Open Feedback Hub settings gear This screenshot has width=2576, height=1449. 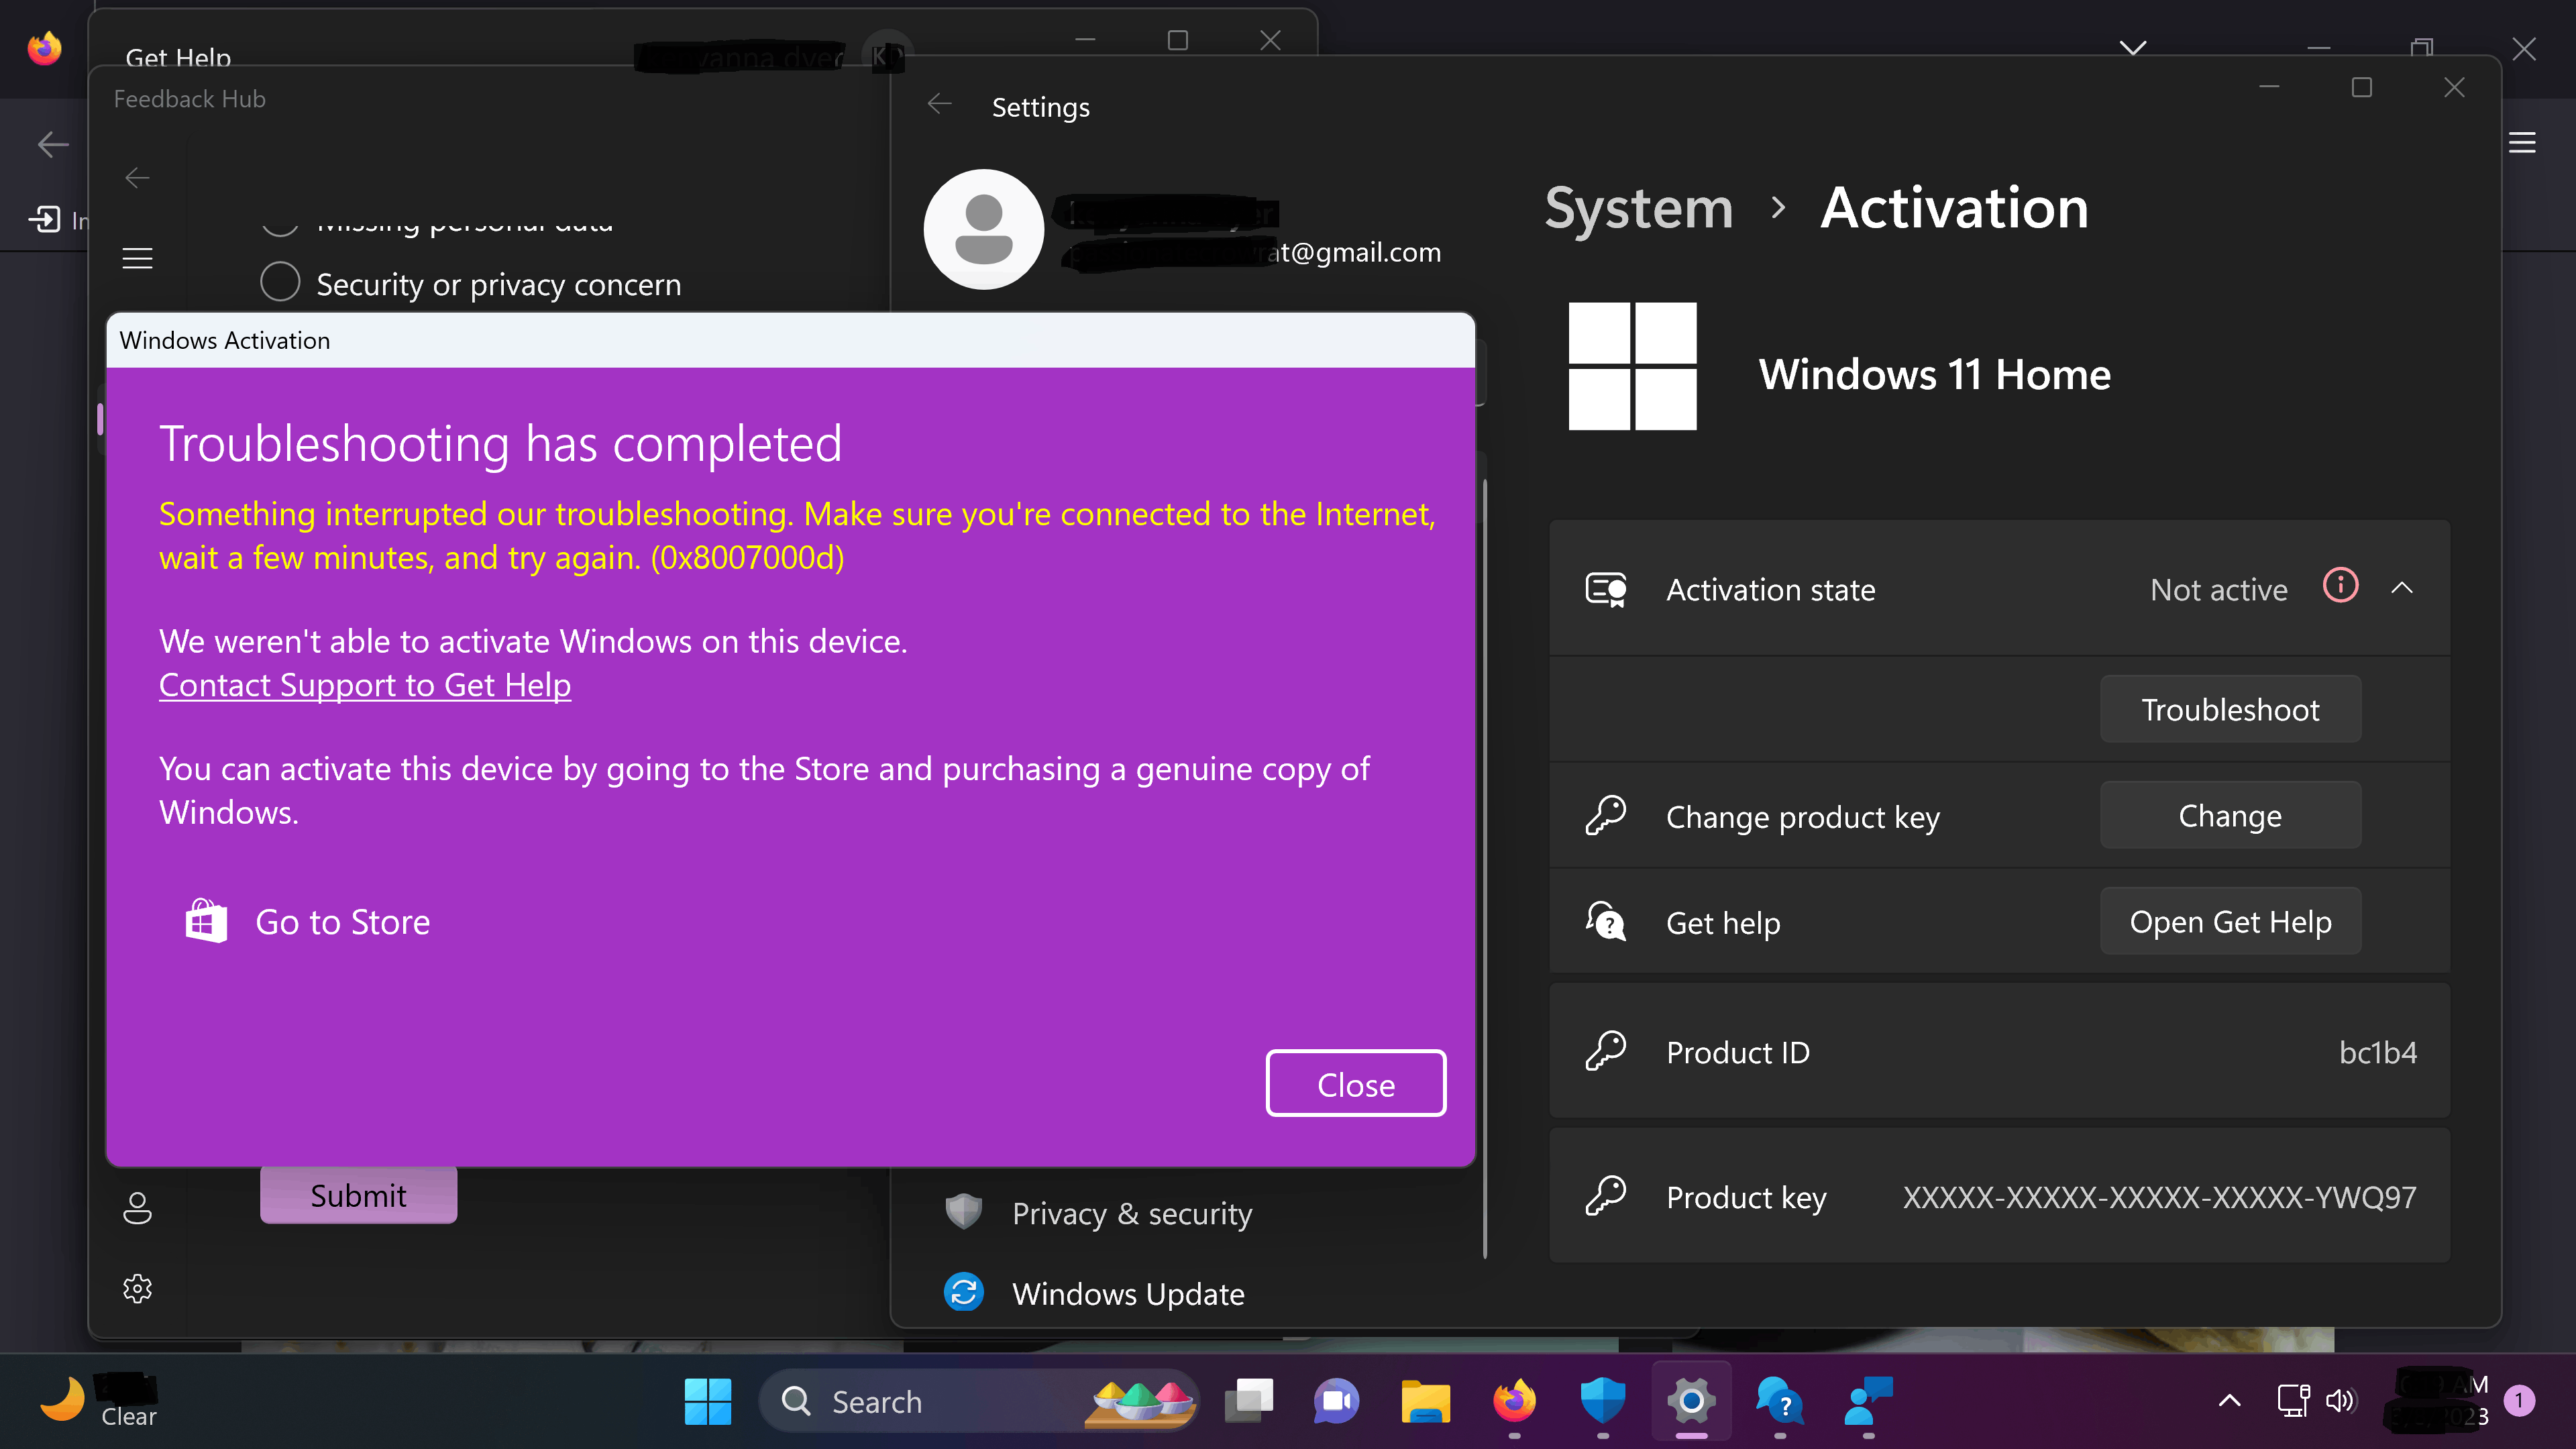[x=137, y=1288]
